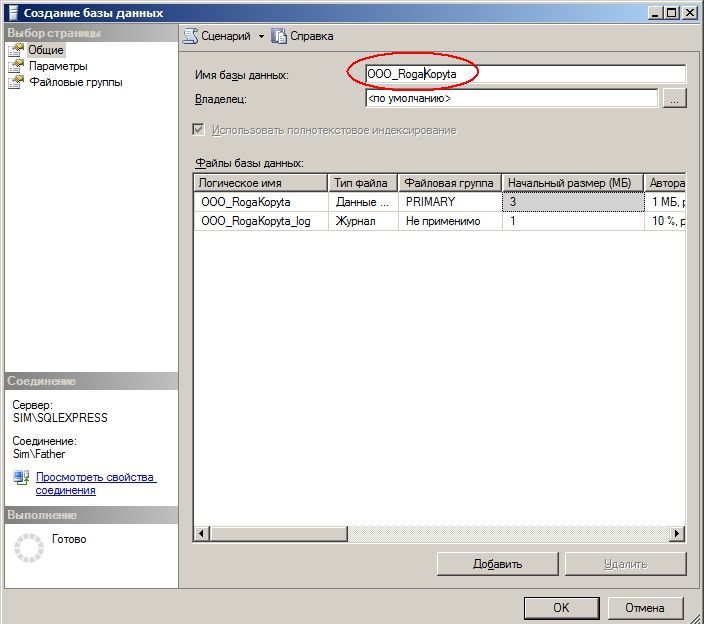Click the Сценарий script icon
Image resolution: width=704 pixels, height=624 pixels.
point(190,36)
